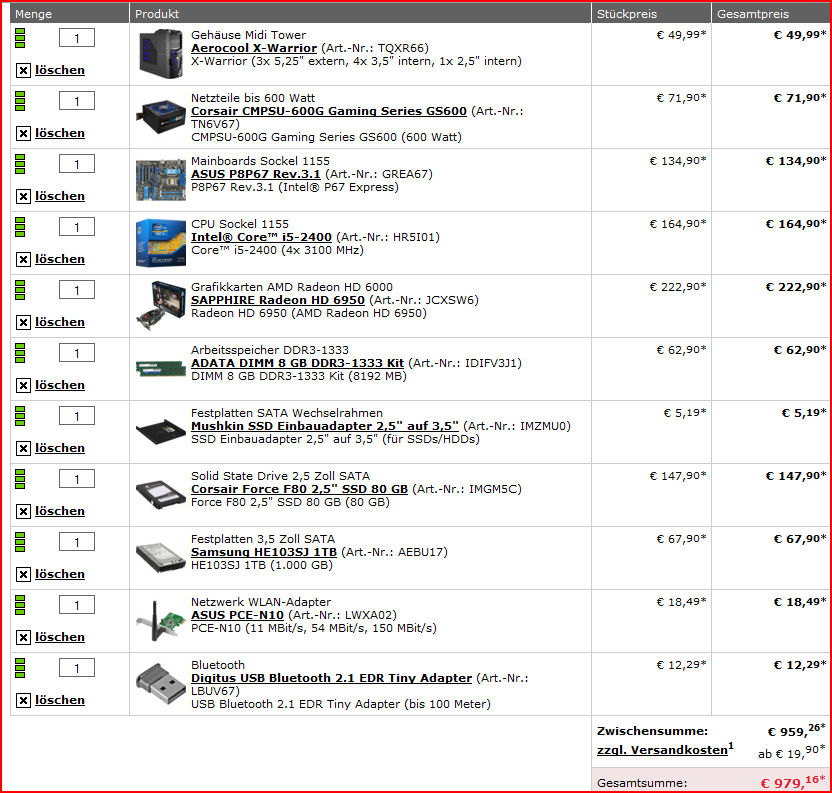Click the ASUS P8P67 green availability bars

coord(20,164)
